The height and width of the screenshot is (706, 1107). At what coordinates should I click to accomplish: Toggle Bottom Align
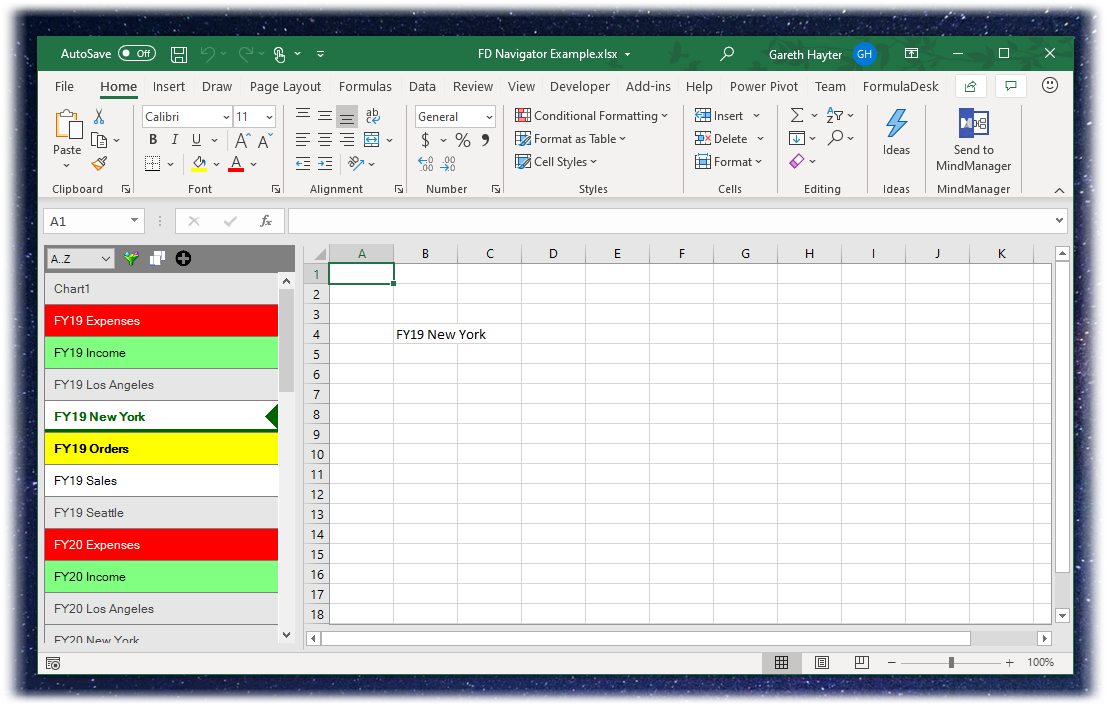pyautogui.click(x=347, y=116)
